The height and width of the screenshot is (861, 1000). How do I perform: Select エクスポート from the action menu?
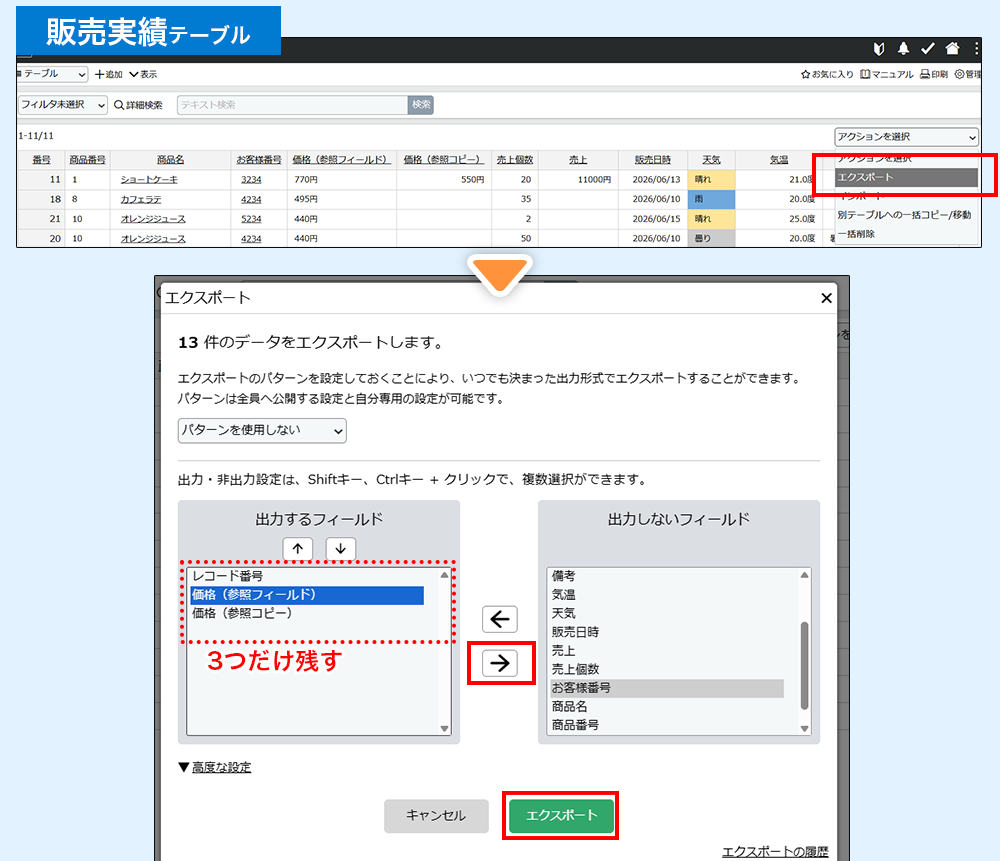click(906, 177)
